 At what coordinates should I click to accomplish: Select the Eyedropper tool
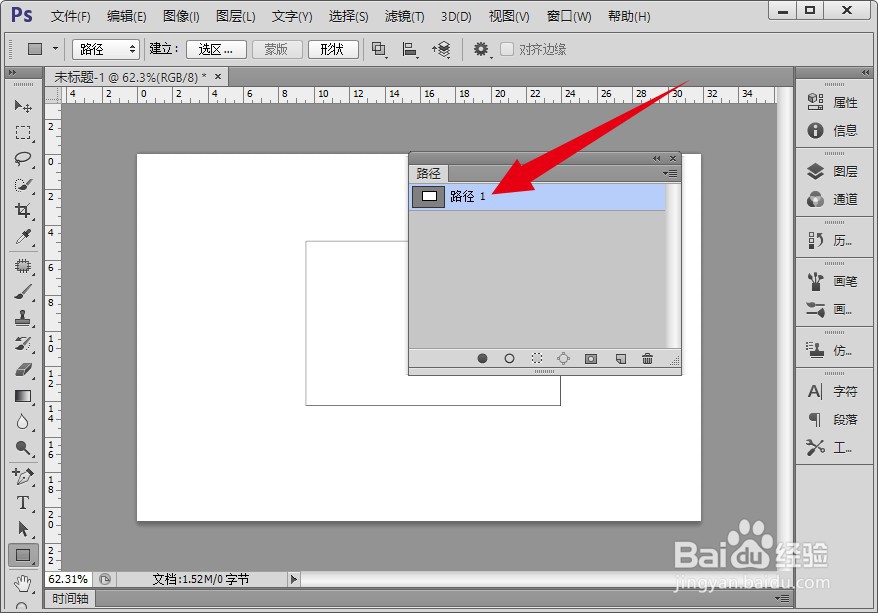click(23, 237)
